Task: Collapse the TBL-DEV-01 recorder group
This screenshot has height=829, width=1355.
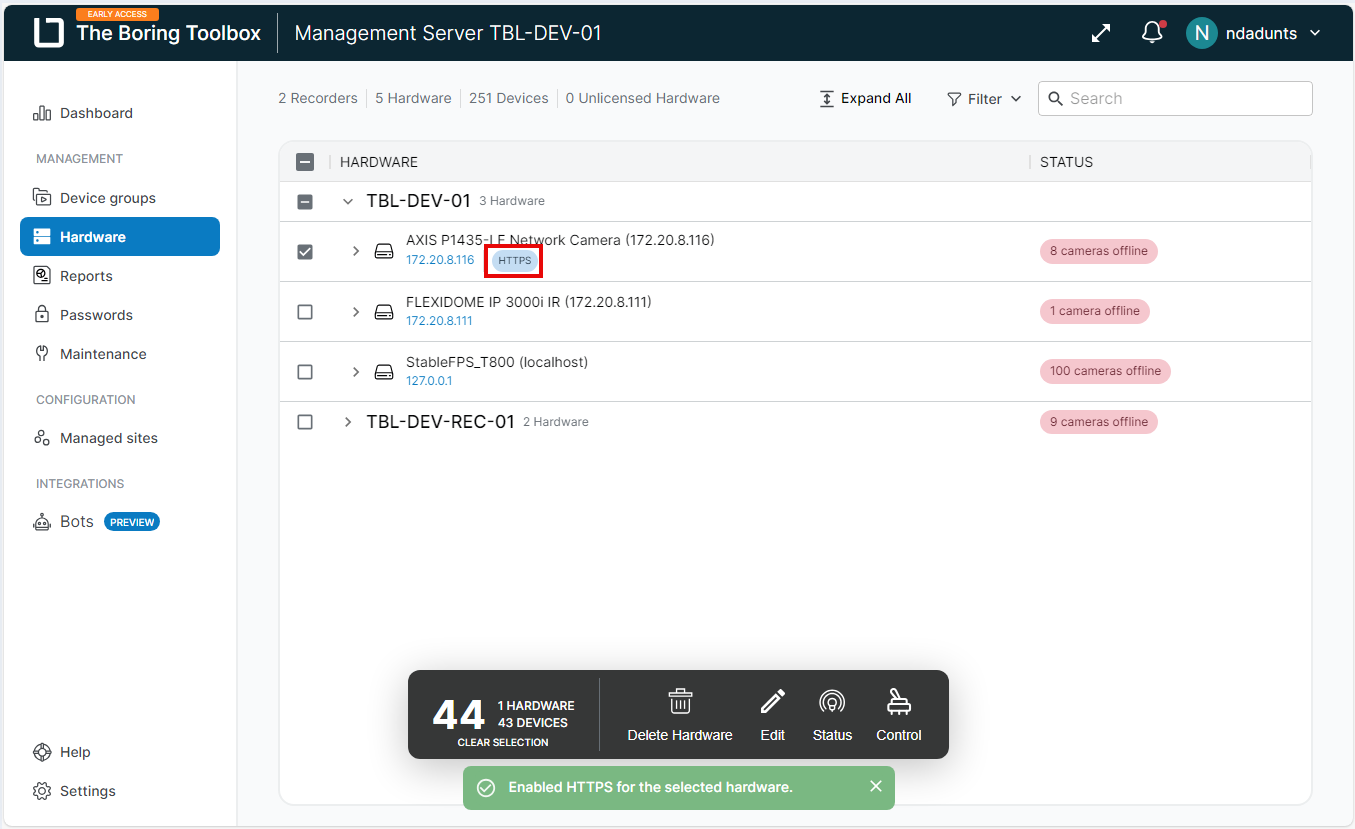Action: click(348, 202)
